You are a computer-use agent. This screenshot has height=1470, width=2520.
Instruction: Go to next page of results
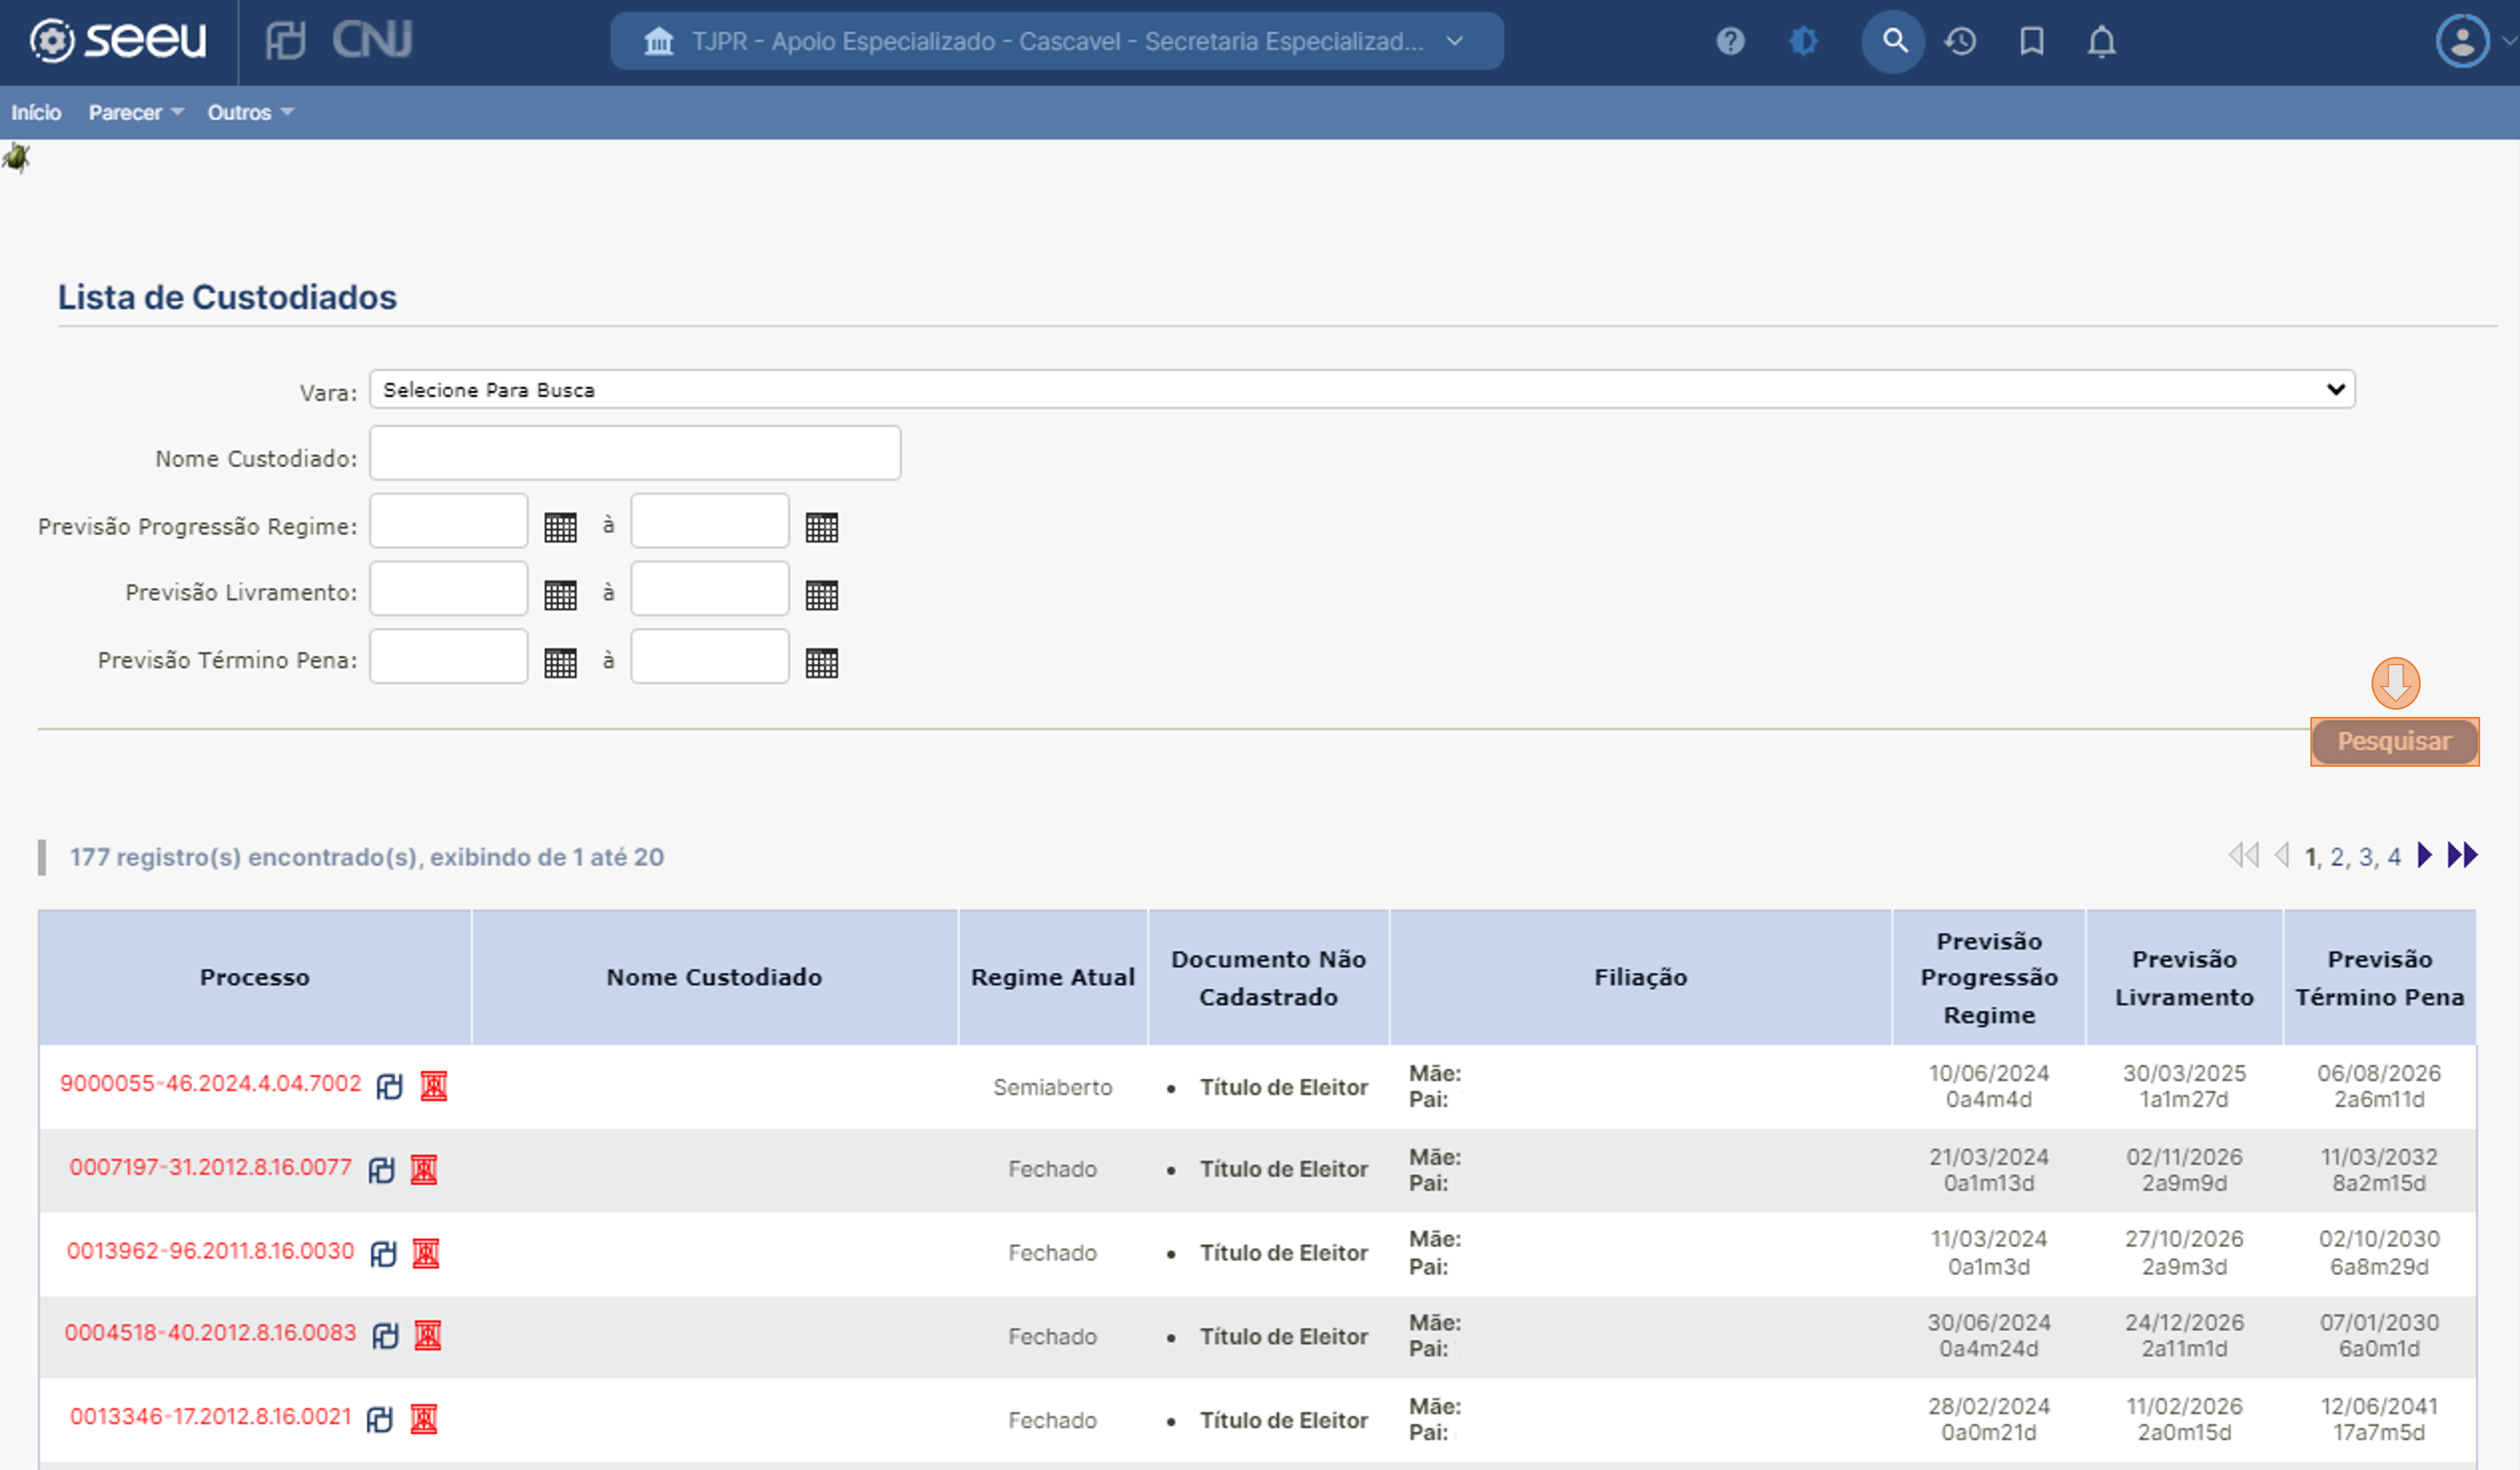click(2424, 855)
